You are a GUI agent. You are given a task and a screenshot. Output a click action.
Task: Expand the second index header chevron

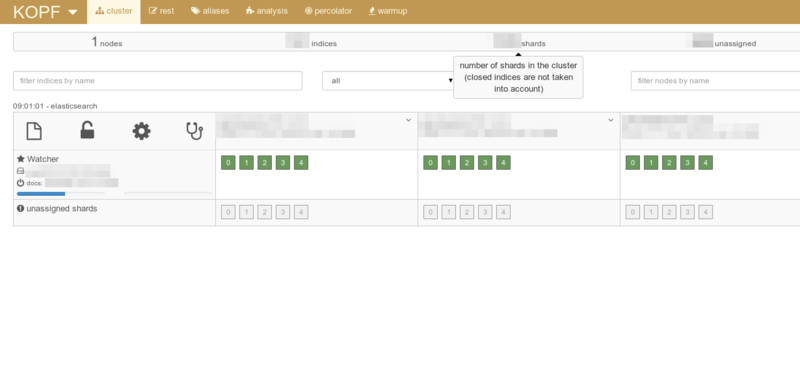point(611,120)
